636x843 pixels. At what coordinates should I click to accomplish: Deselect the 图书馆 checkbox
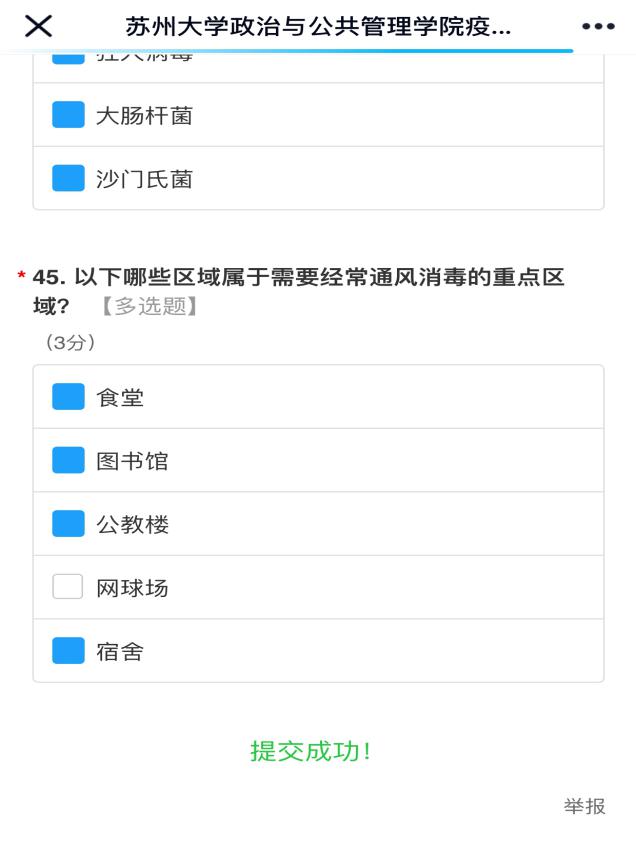tap(68, 460)
